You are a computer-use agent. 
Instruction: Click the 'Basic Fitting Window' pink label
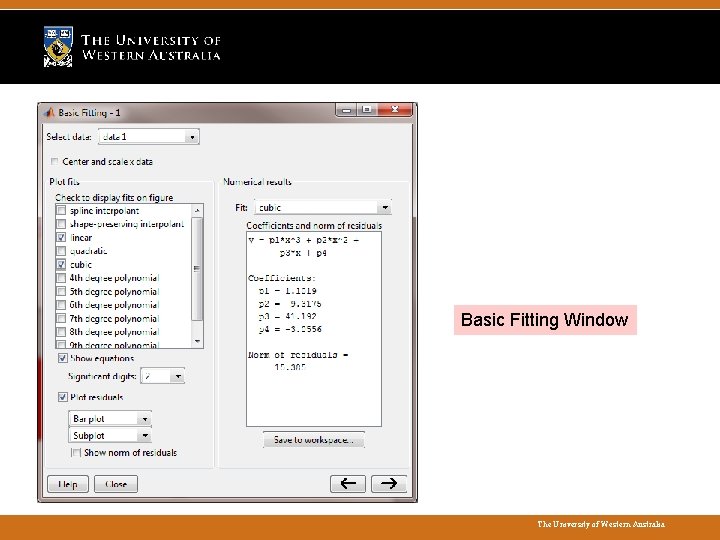pyautogui.click(x=545, y=320)
